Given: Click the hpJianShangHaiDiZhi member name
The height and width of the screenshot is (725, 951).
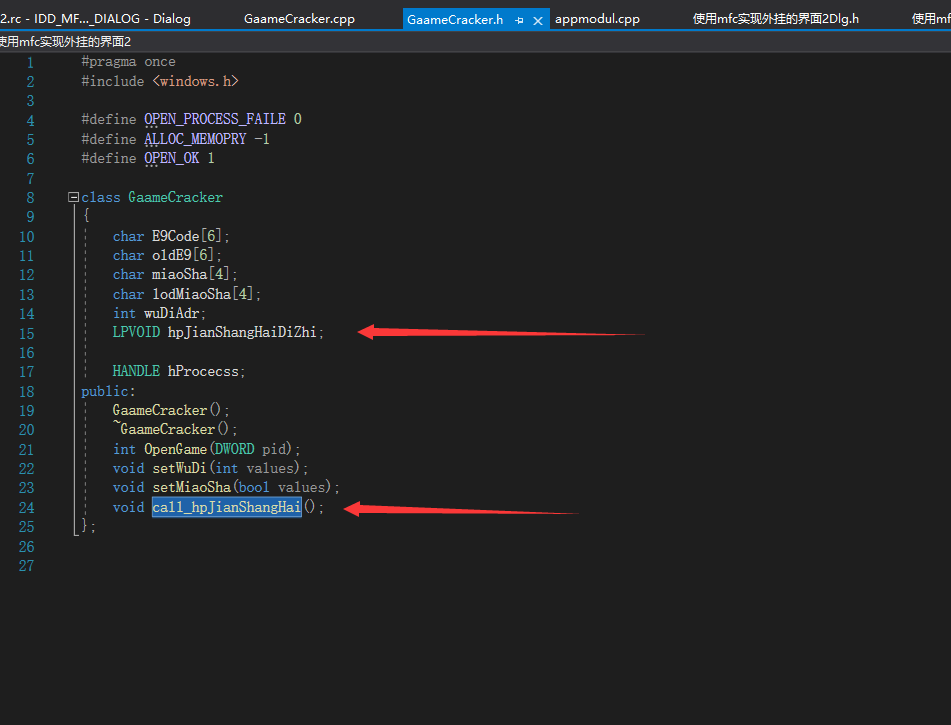Looking at the screenshot, I should point(242,332).
